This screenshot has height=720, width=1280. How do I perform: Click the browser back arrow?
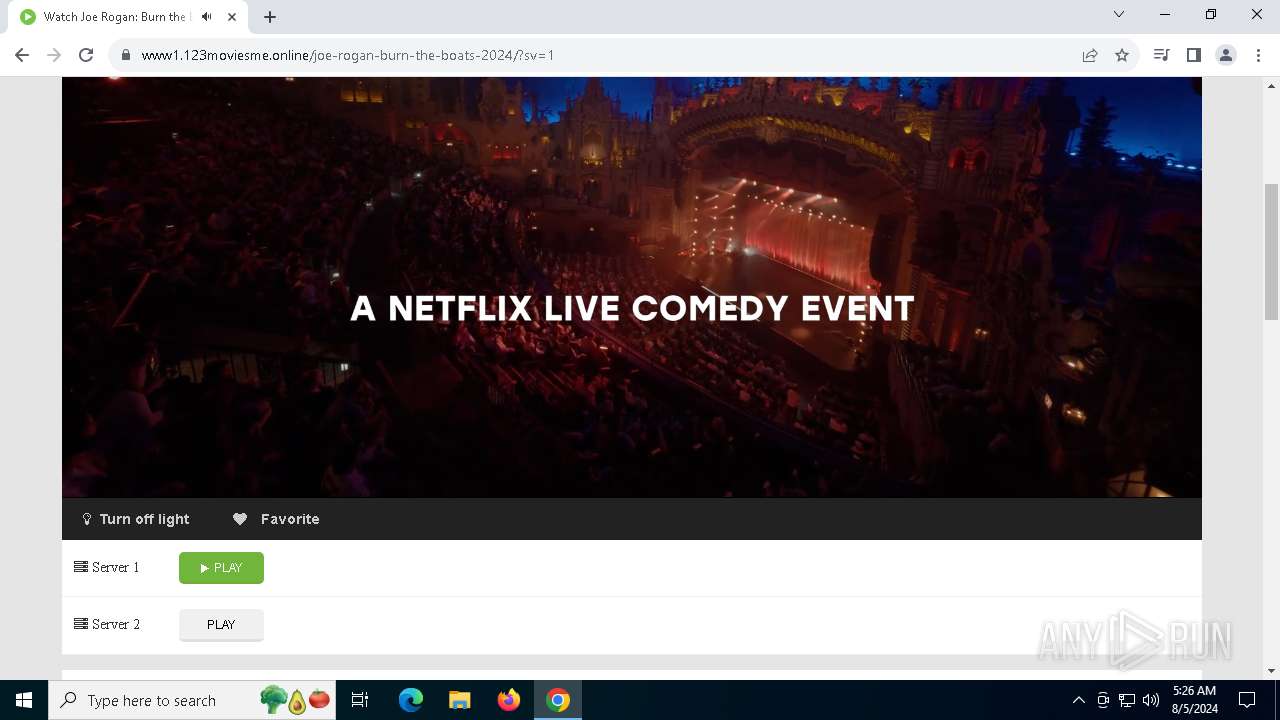coord(22,55)
